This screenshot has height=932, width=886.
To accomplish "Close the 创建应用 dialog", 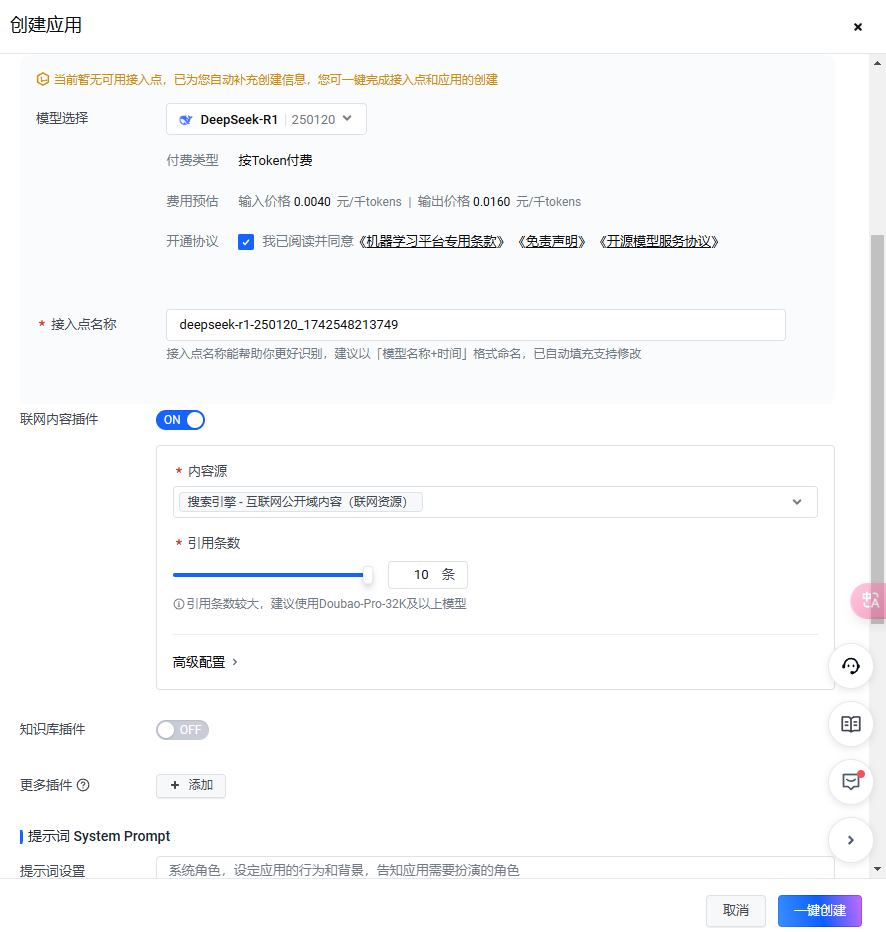I will (x=858, y=27).
